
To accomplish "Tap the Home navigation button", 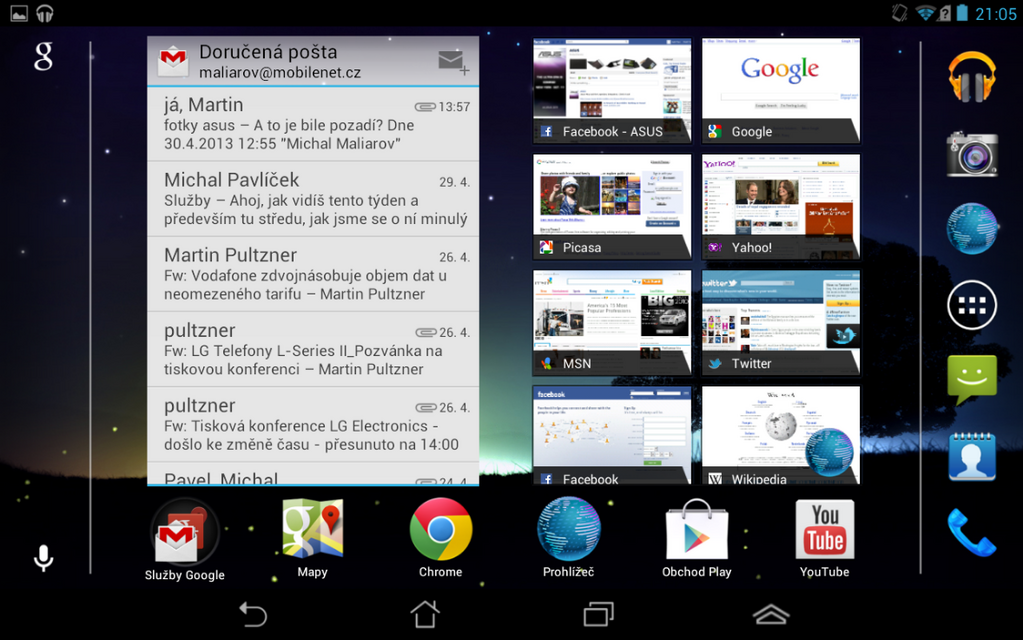I will click(x=423, y=614).
